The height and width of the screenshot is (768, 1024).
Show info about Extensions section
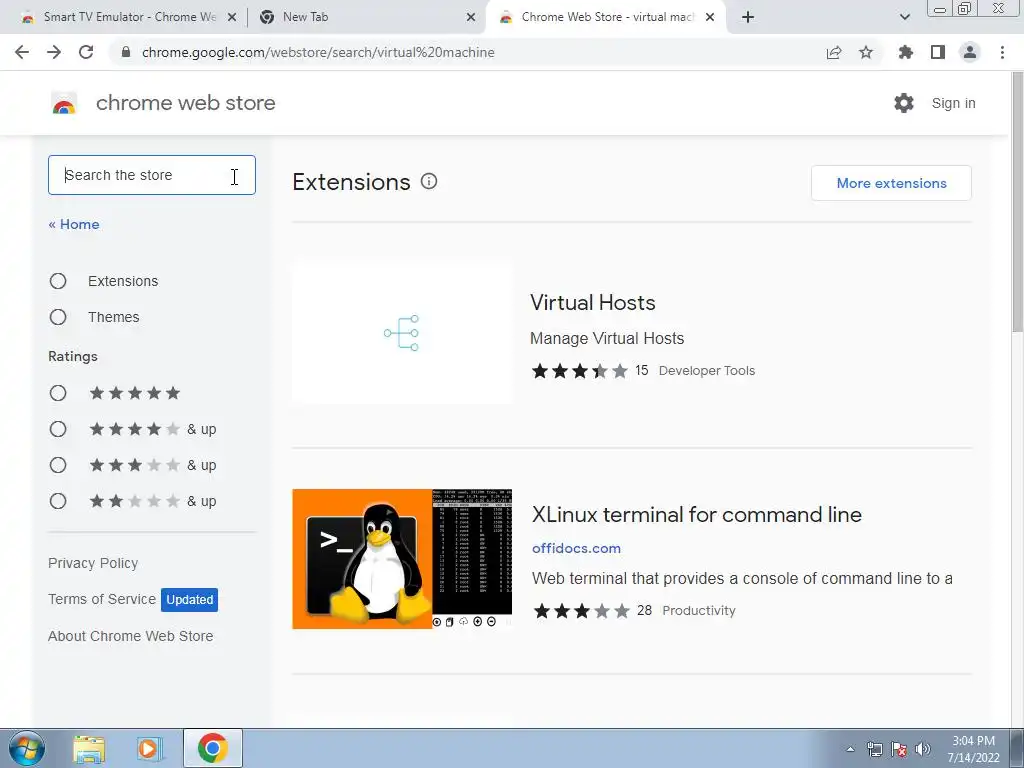coord(429,182)
